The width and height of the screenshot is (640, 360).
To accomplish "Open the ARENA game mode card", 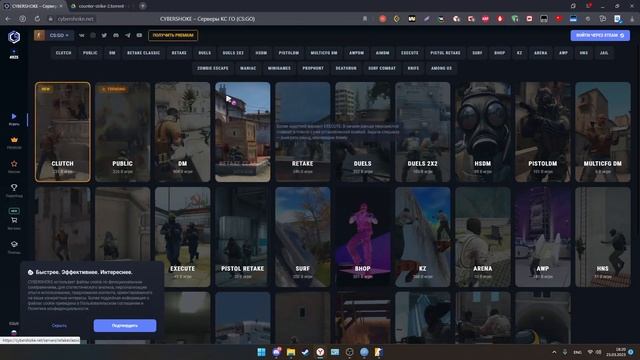I will point(482,237).
